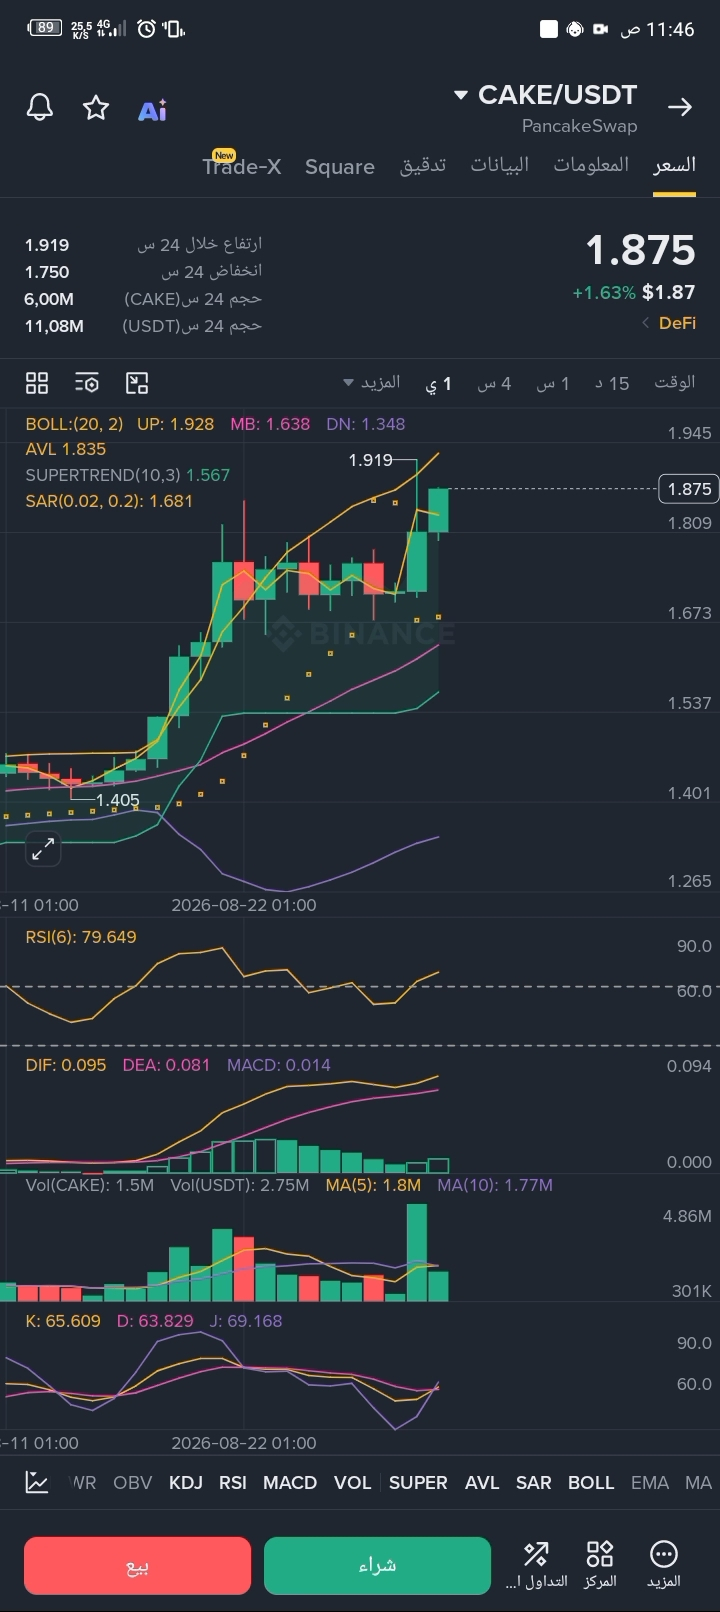Tap the alarm clock status icon

click(146, 29)
